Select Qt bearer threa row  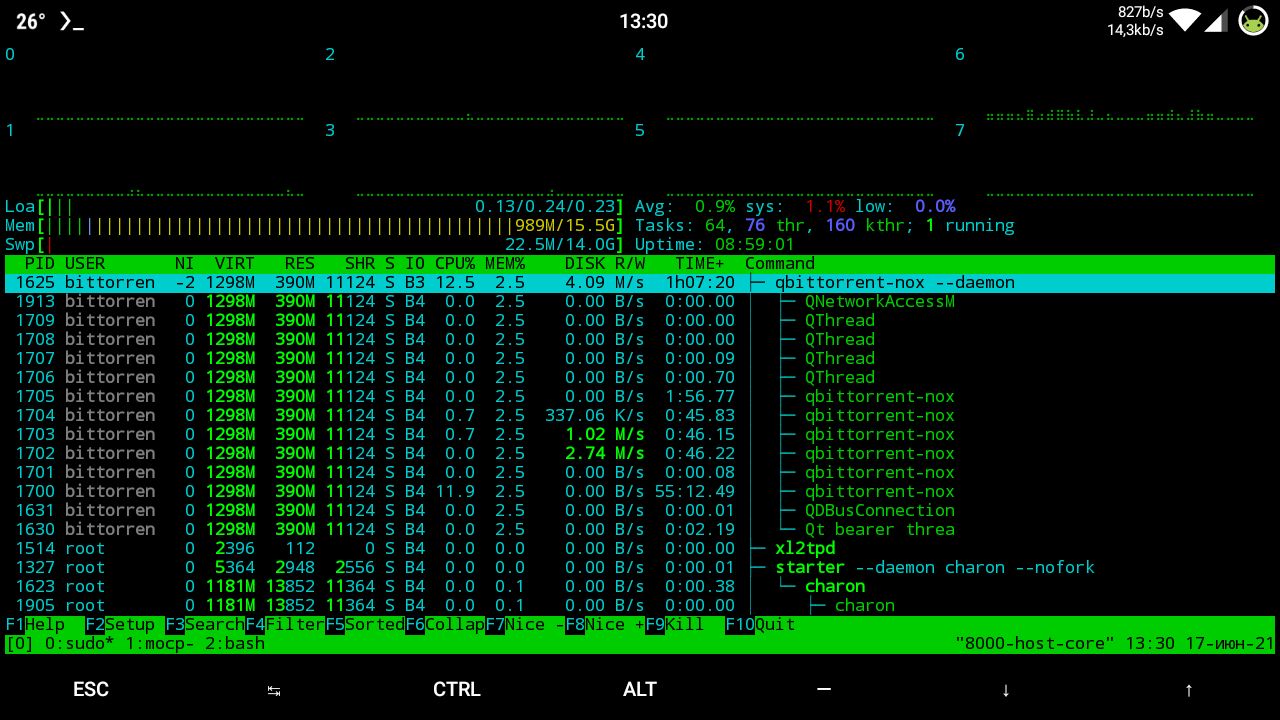pos(640,529)
